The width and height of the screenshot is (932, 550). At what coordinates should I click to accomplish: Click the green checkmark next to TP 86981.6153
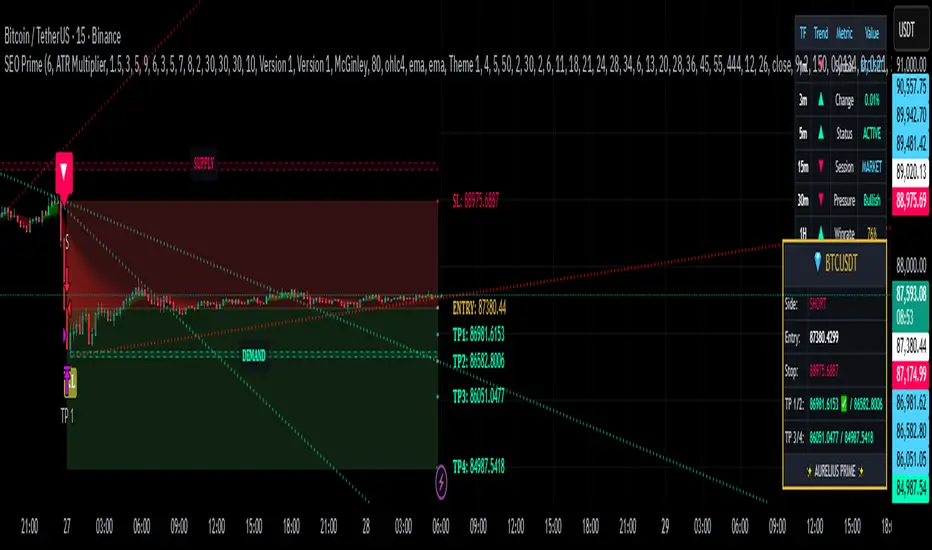click(x=843, y=404)
